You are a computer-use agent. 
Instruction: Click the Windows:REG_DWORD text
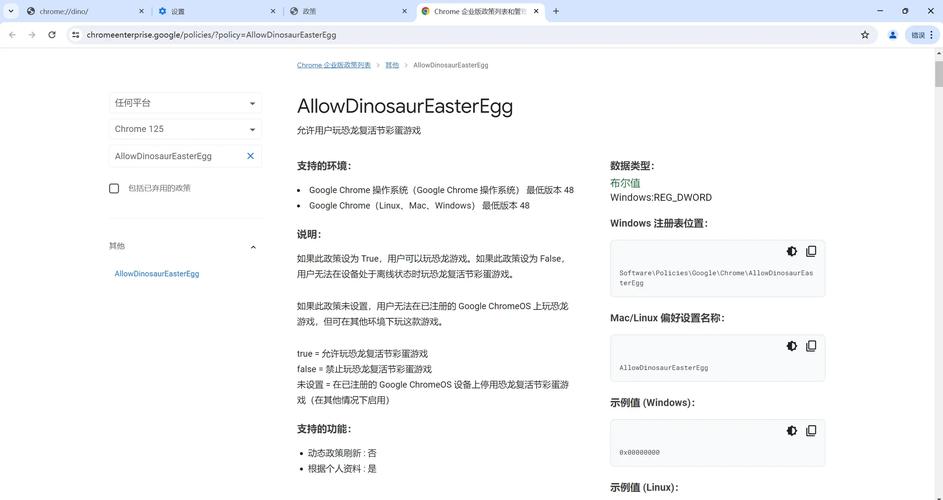click(661, 197)
